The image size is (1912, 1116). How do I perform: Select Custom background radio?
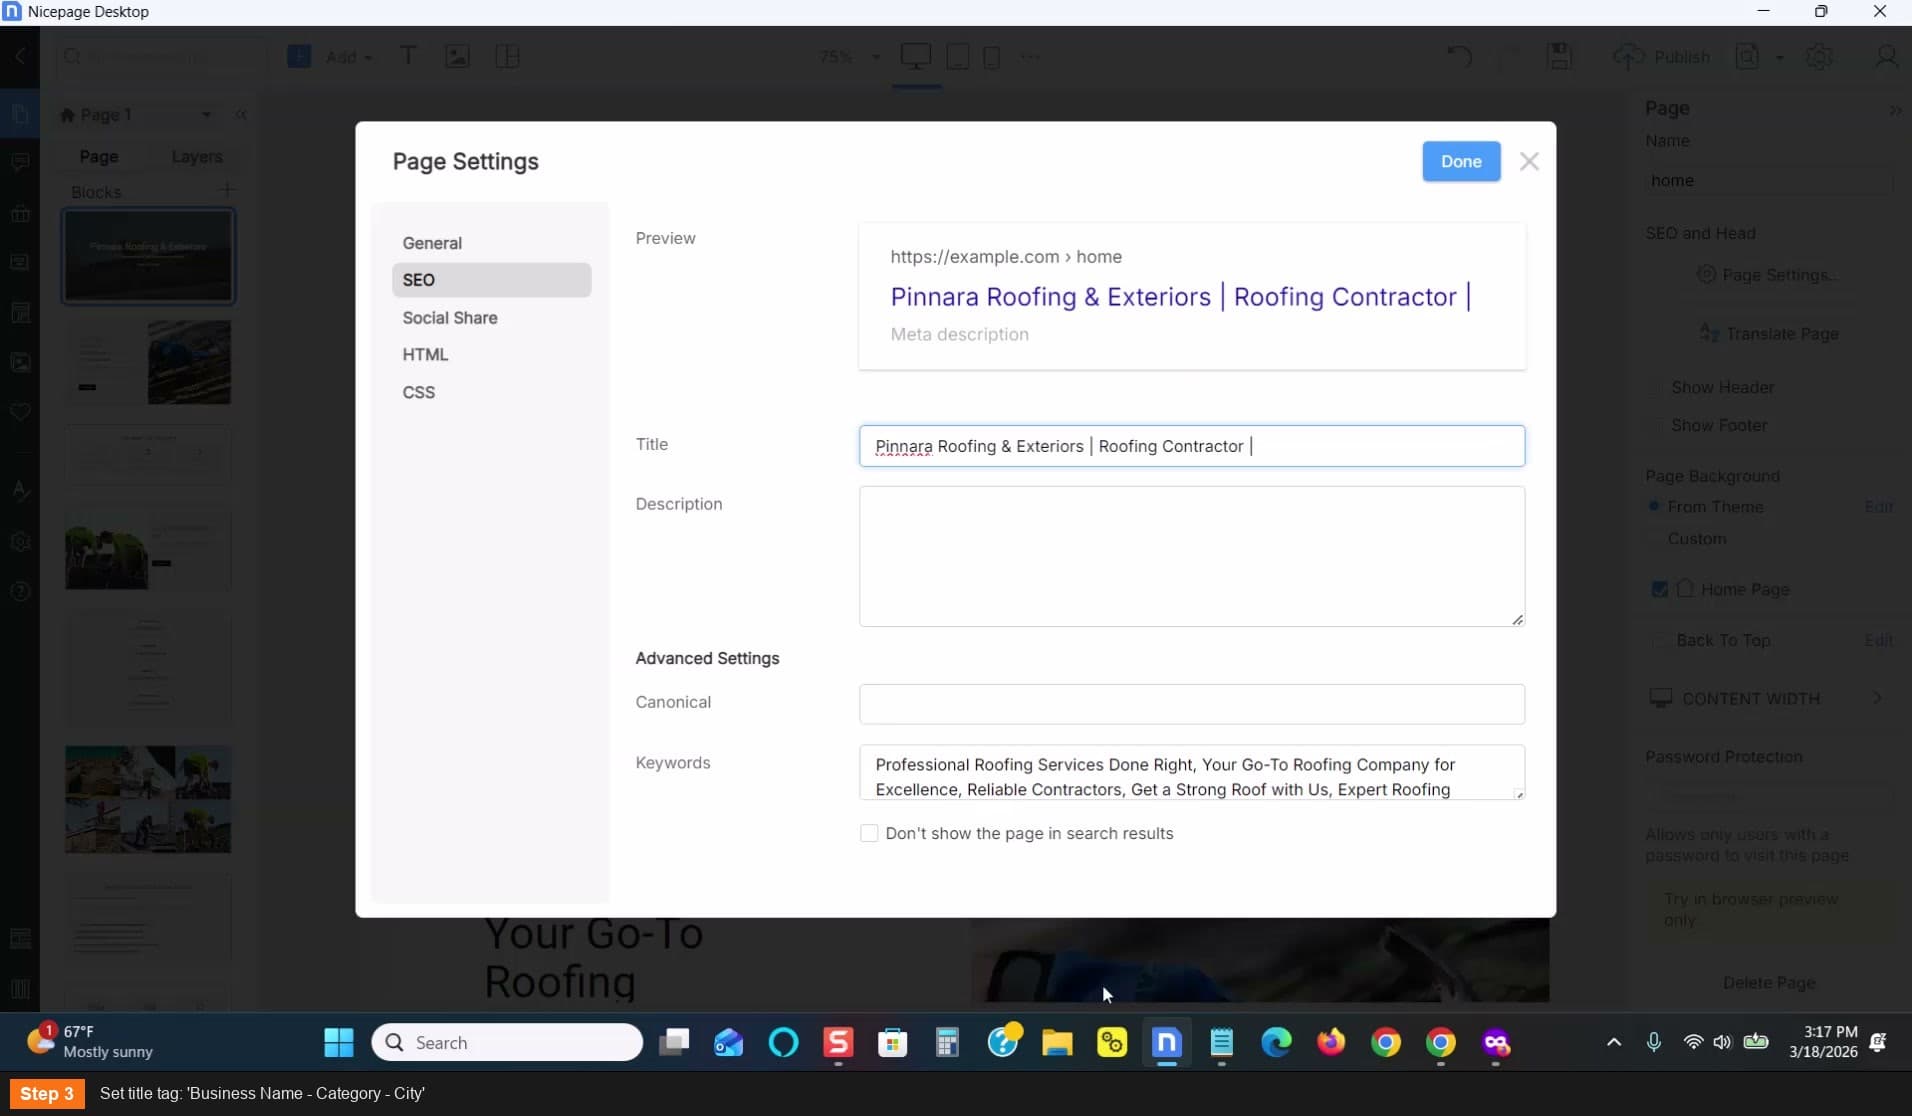pos(1654,539)
